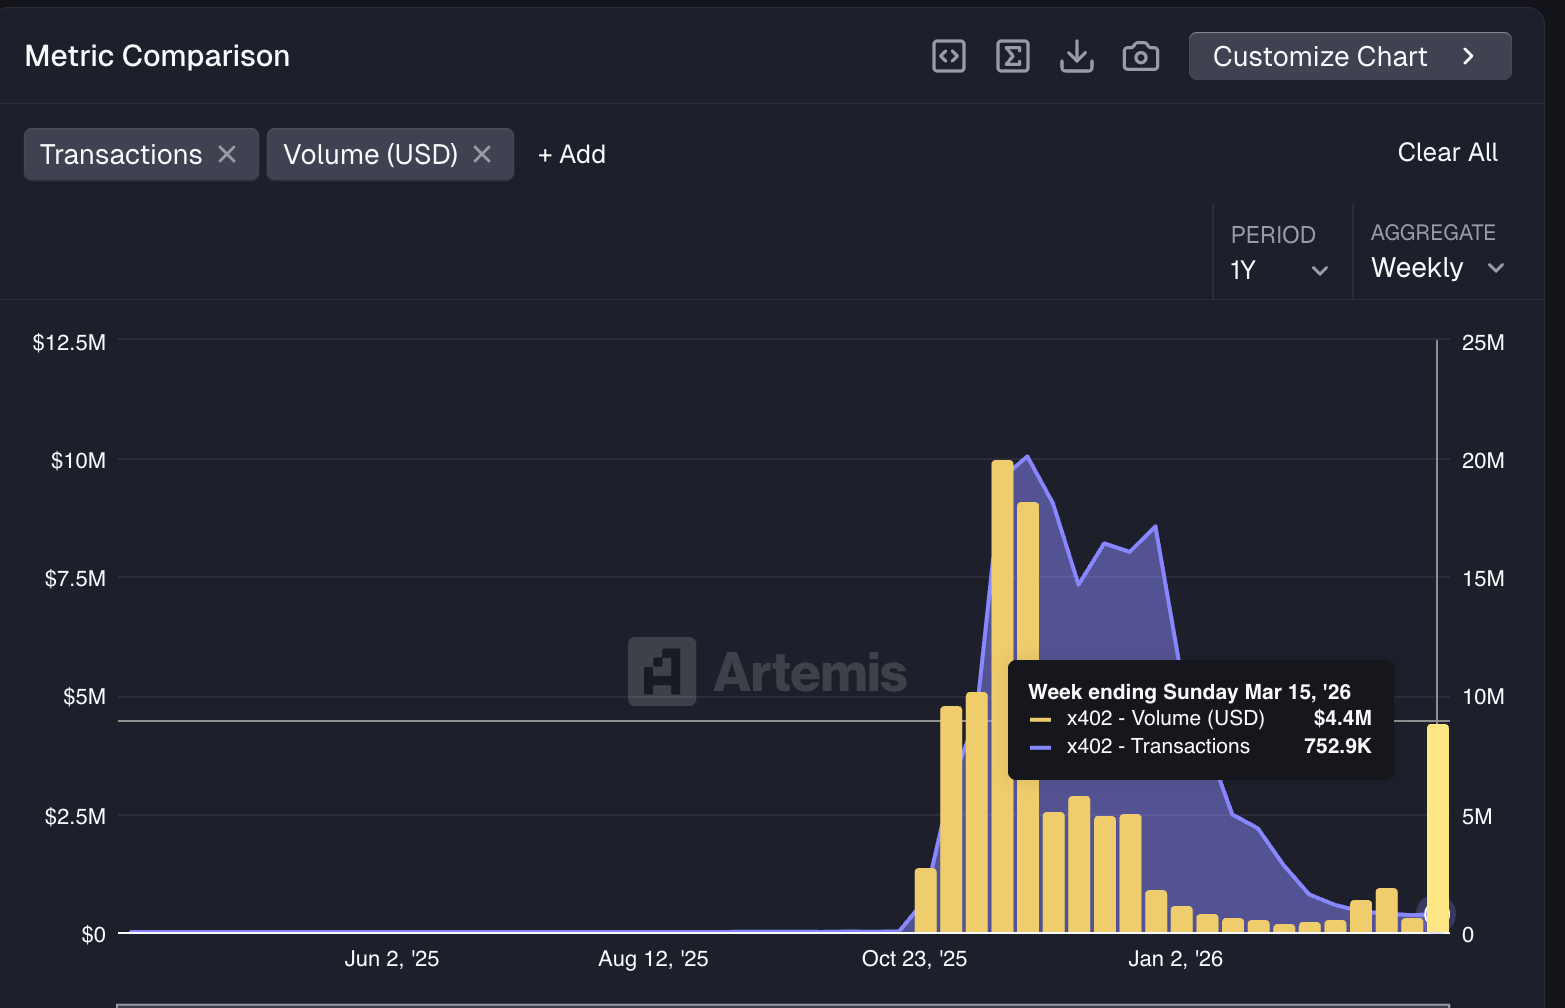The height and width of the screenshot is (1008, 1565).
Task: Open the embed code icon
Action: click(948, 56)
